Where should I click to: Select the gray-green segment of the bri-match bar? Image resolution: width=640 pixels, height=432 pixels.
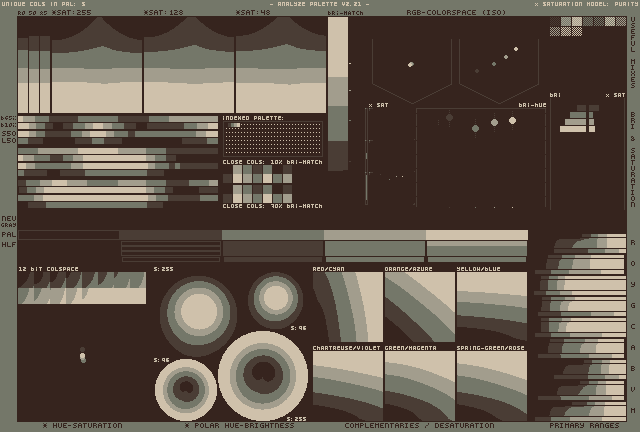tap(338, 124)
